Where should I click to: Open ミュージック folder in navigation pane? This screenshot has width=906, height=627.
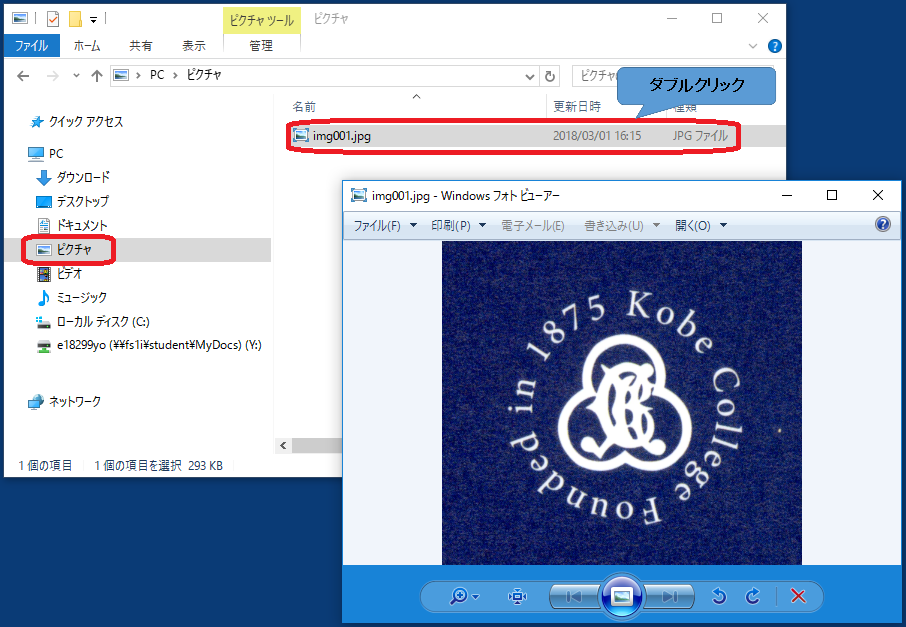tap(72, 298)
